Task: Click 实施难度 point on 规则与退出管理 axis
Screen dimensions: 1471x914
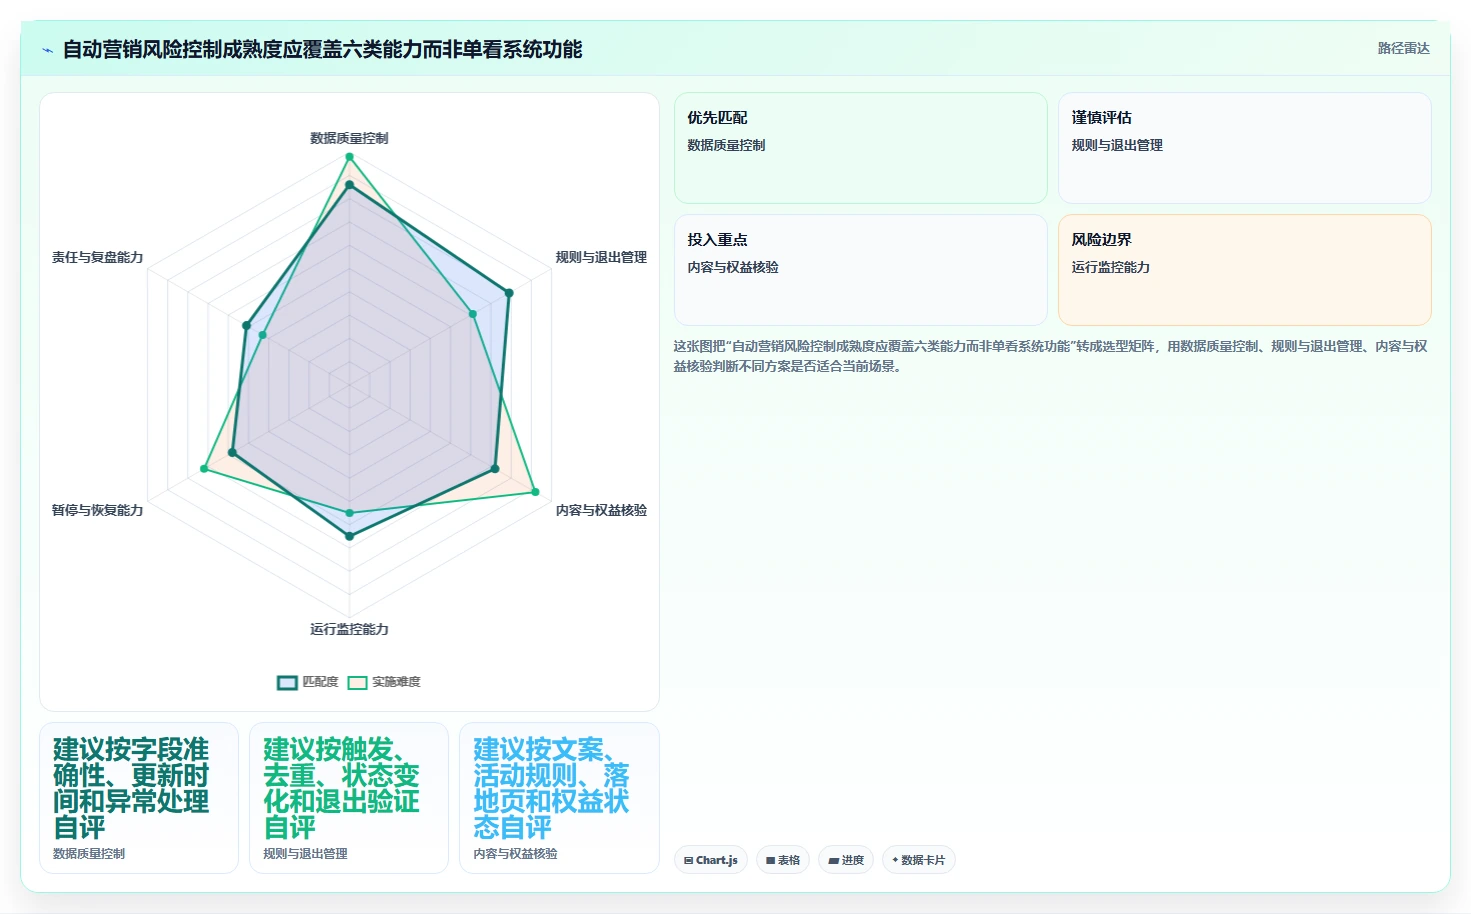Action: 473,313
